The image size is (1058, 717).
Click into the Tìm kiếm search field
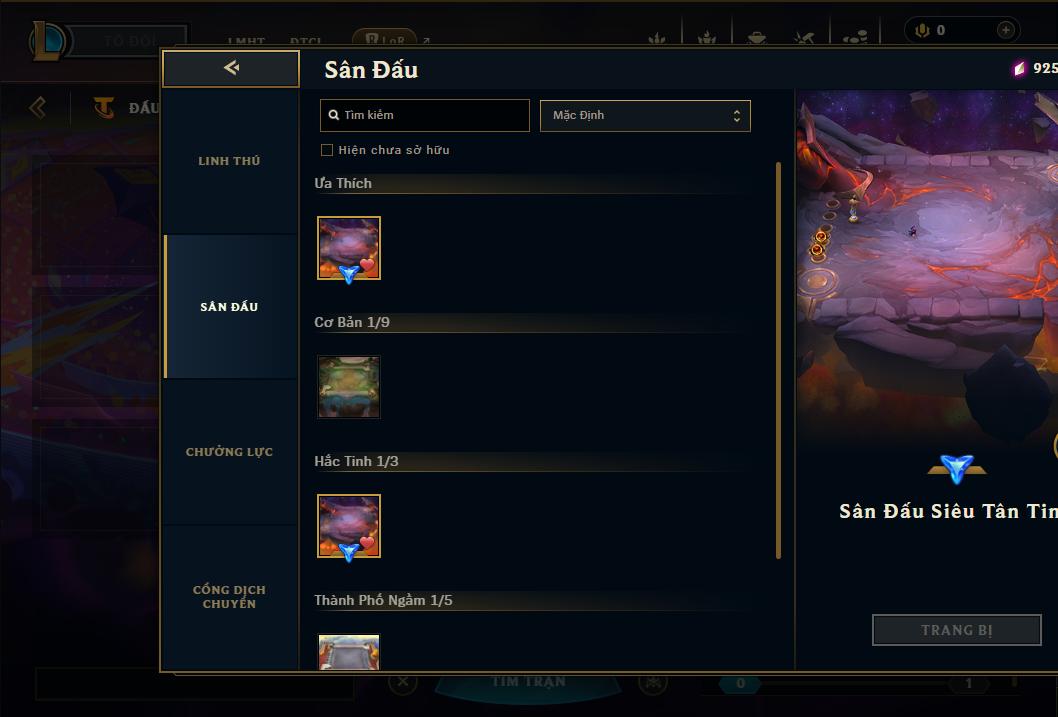(424, 115)
